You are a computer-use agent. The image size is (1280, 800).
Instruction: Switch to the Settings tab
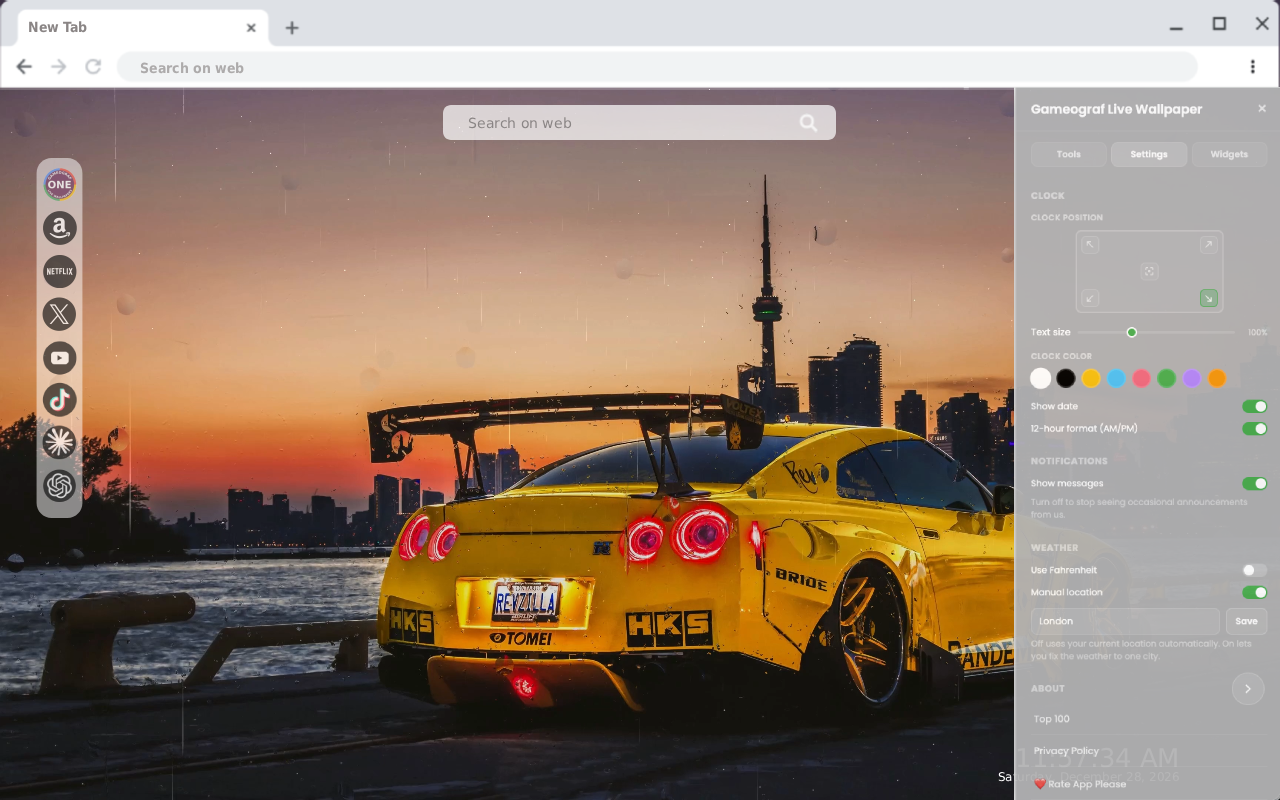click(1149, 154)
